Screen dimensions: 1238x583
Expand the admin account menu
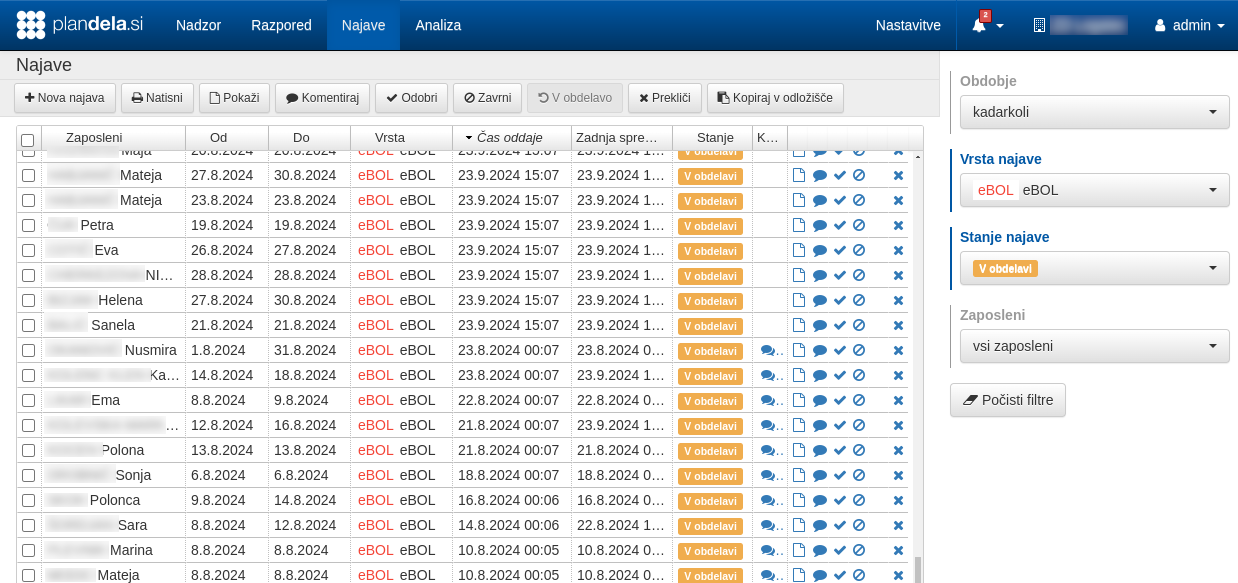(1189, 26)
